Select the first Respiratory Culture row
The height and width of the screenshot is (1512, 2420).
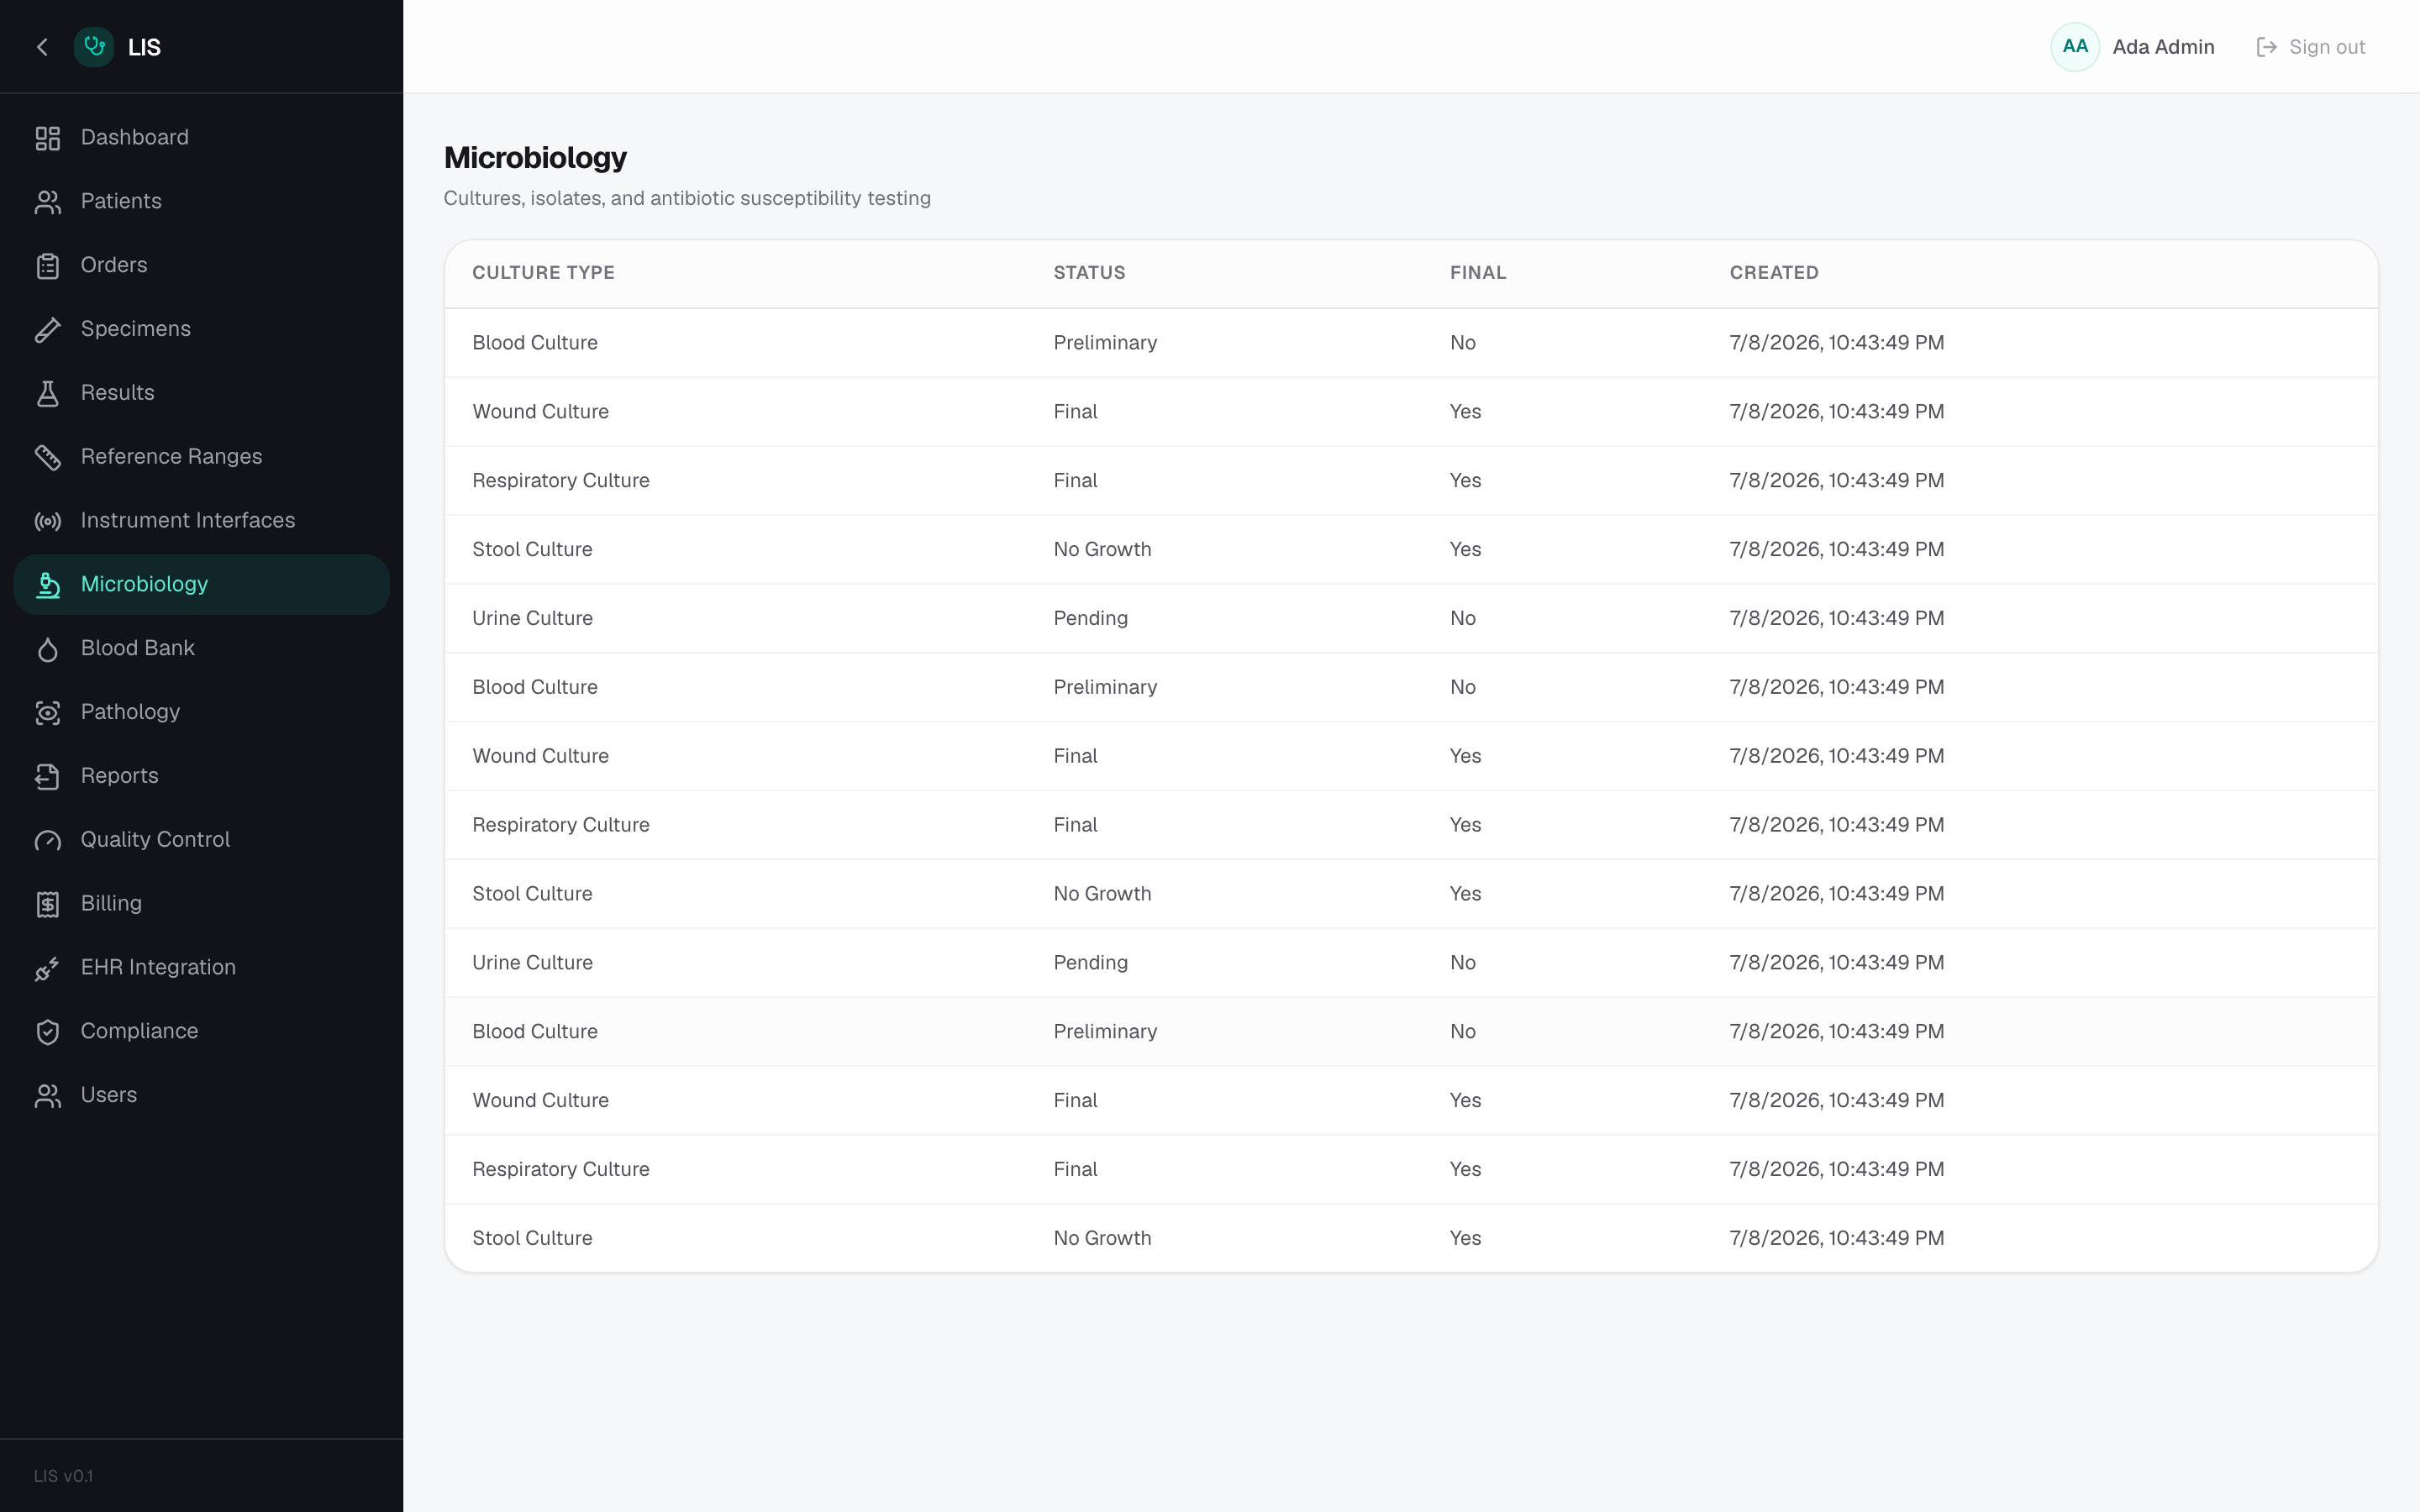[x=1411, y=481]
